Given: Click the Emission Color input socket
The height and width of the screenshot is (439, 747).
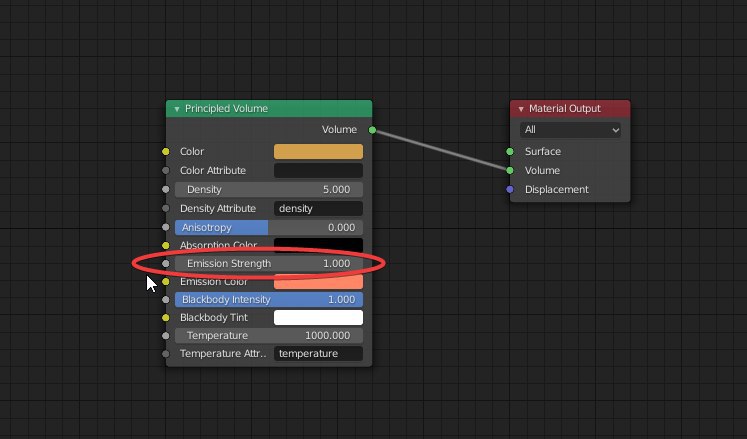Looking at the screenshot, I should click(166, 282).
